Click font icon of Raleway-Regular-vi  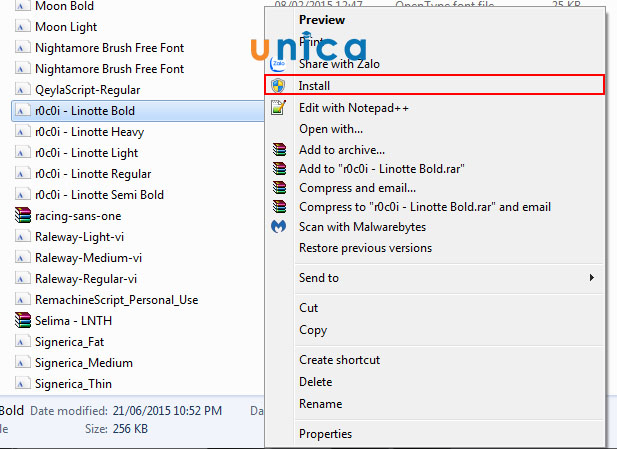(x=22, y=279)
